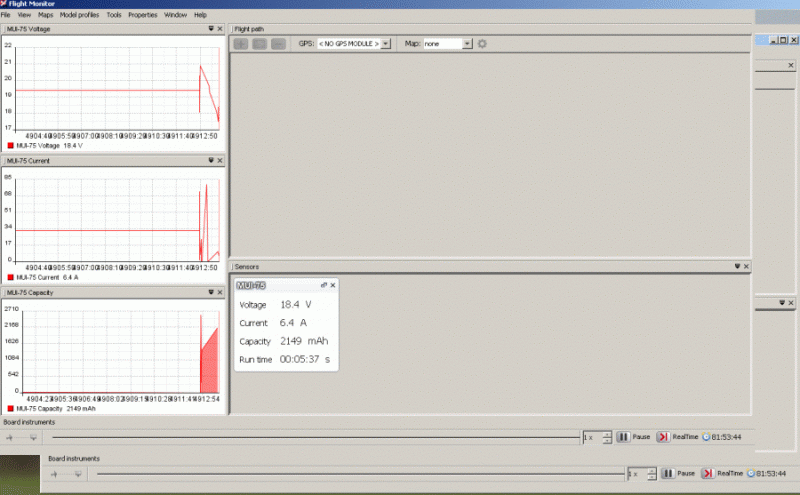800x495 pixels.
Task: Close the lower right-side docked panel
Action: pyautogui.click(x=791, y=303)
